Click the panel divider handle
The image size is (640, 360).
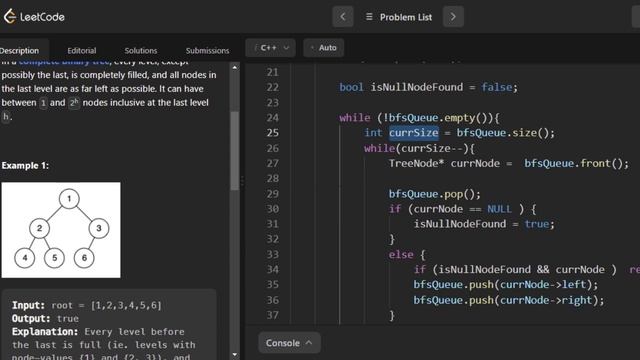(242, 181)
